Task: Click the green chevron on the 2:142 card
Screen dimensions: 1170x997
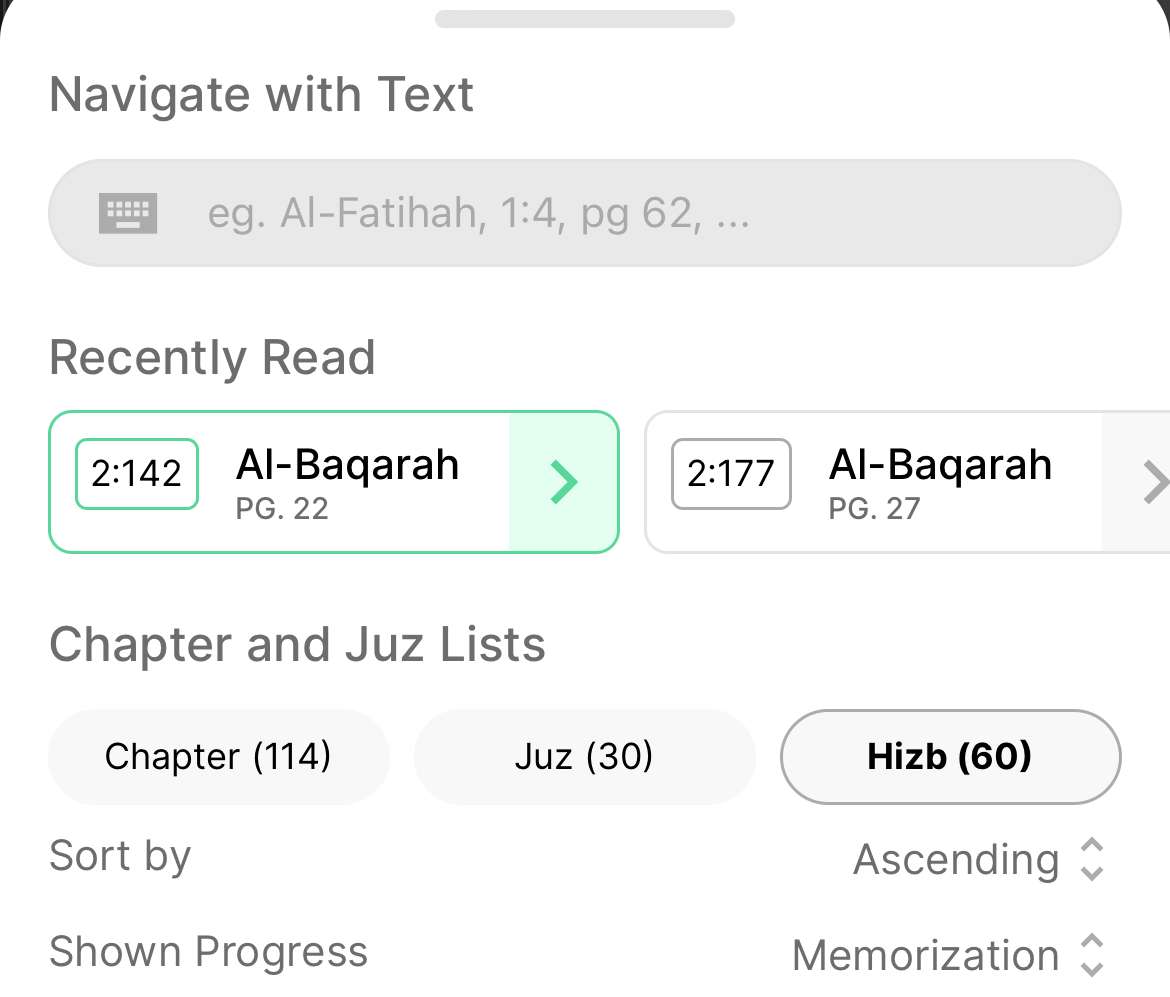Action: (564, 482)
